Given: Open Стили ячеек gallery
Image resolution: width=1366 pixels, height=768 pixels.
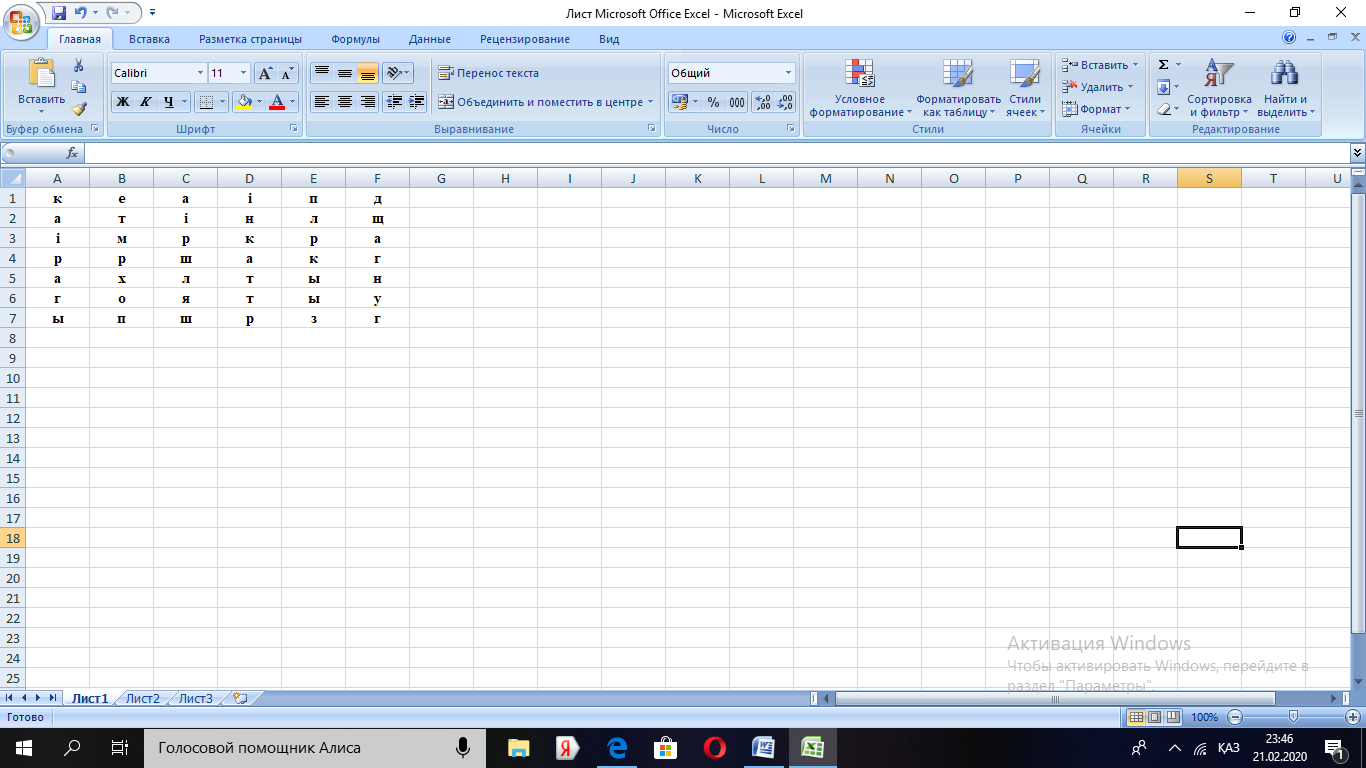Looking at the screenshot, I should point(1025,88).
